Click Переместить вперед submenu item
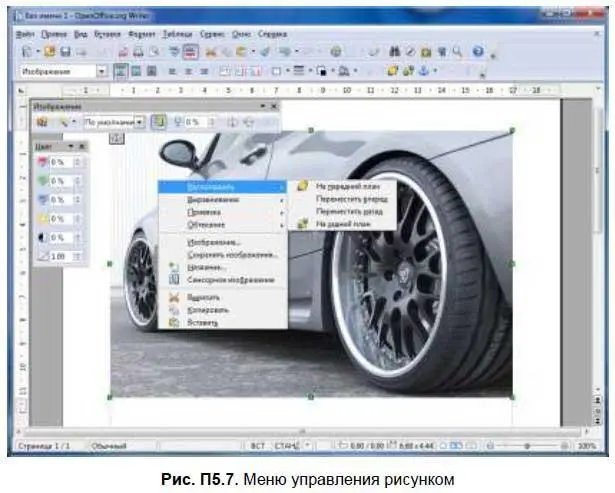Viewport: 615px width, 493px height. tap(343, 199)
